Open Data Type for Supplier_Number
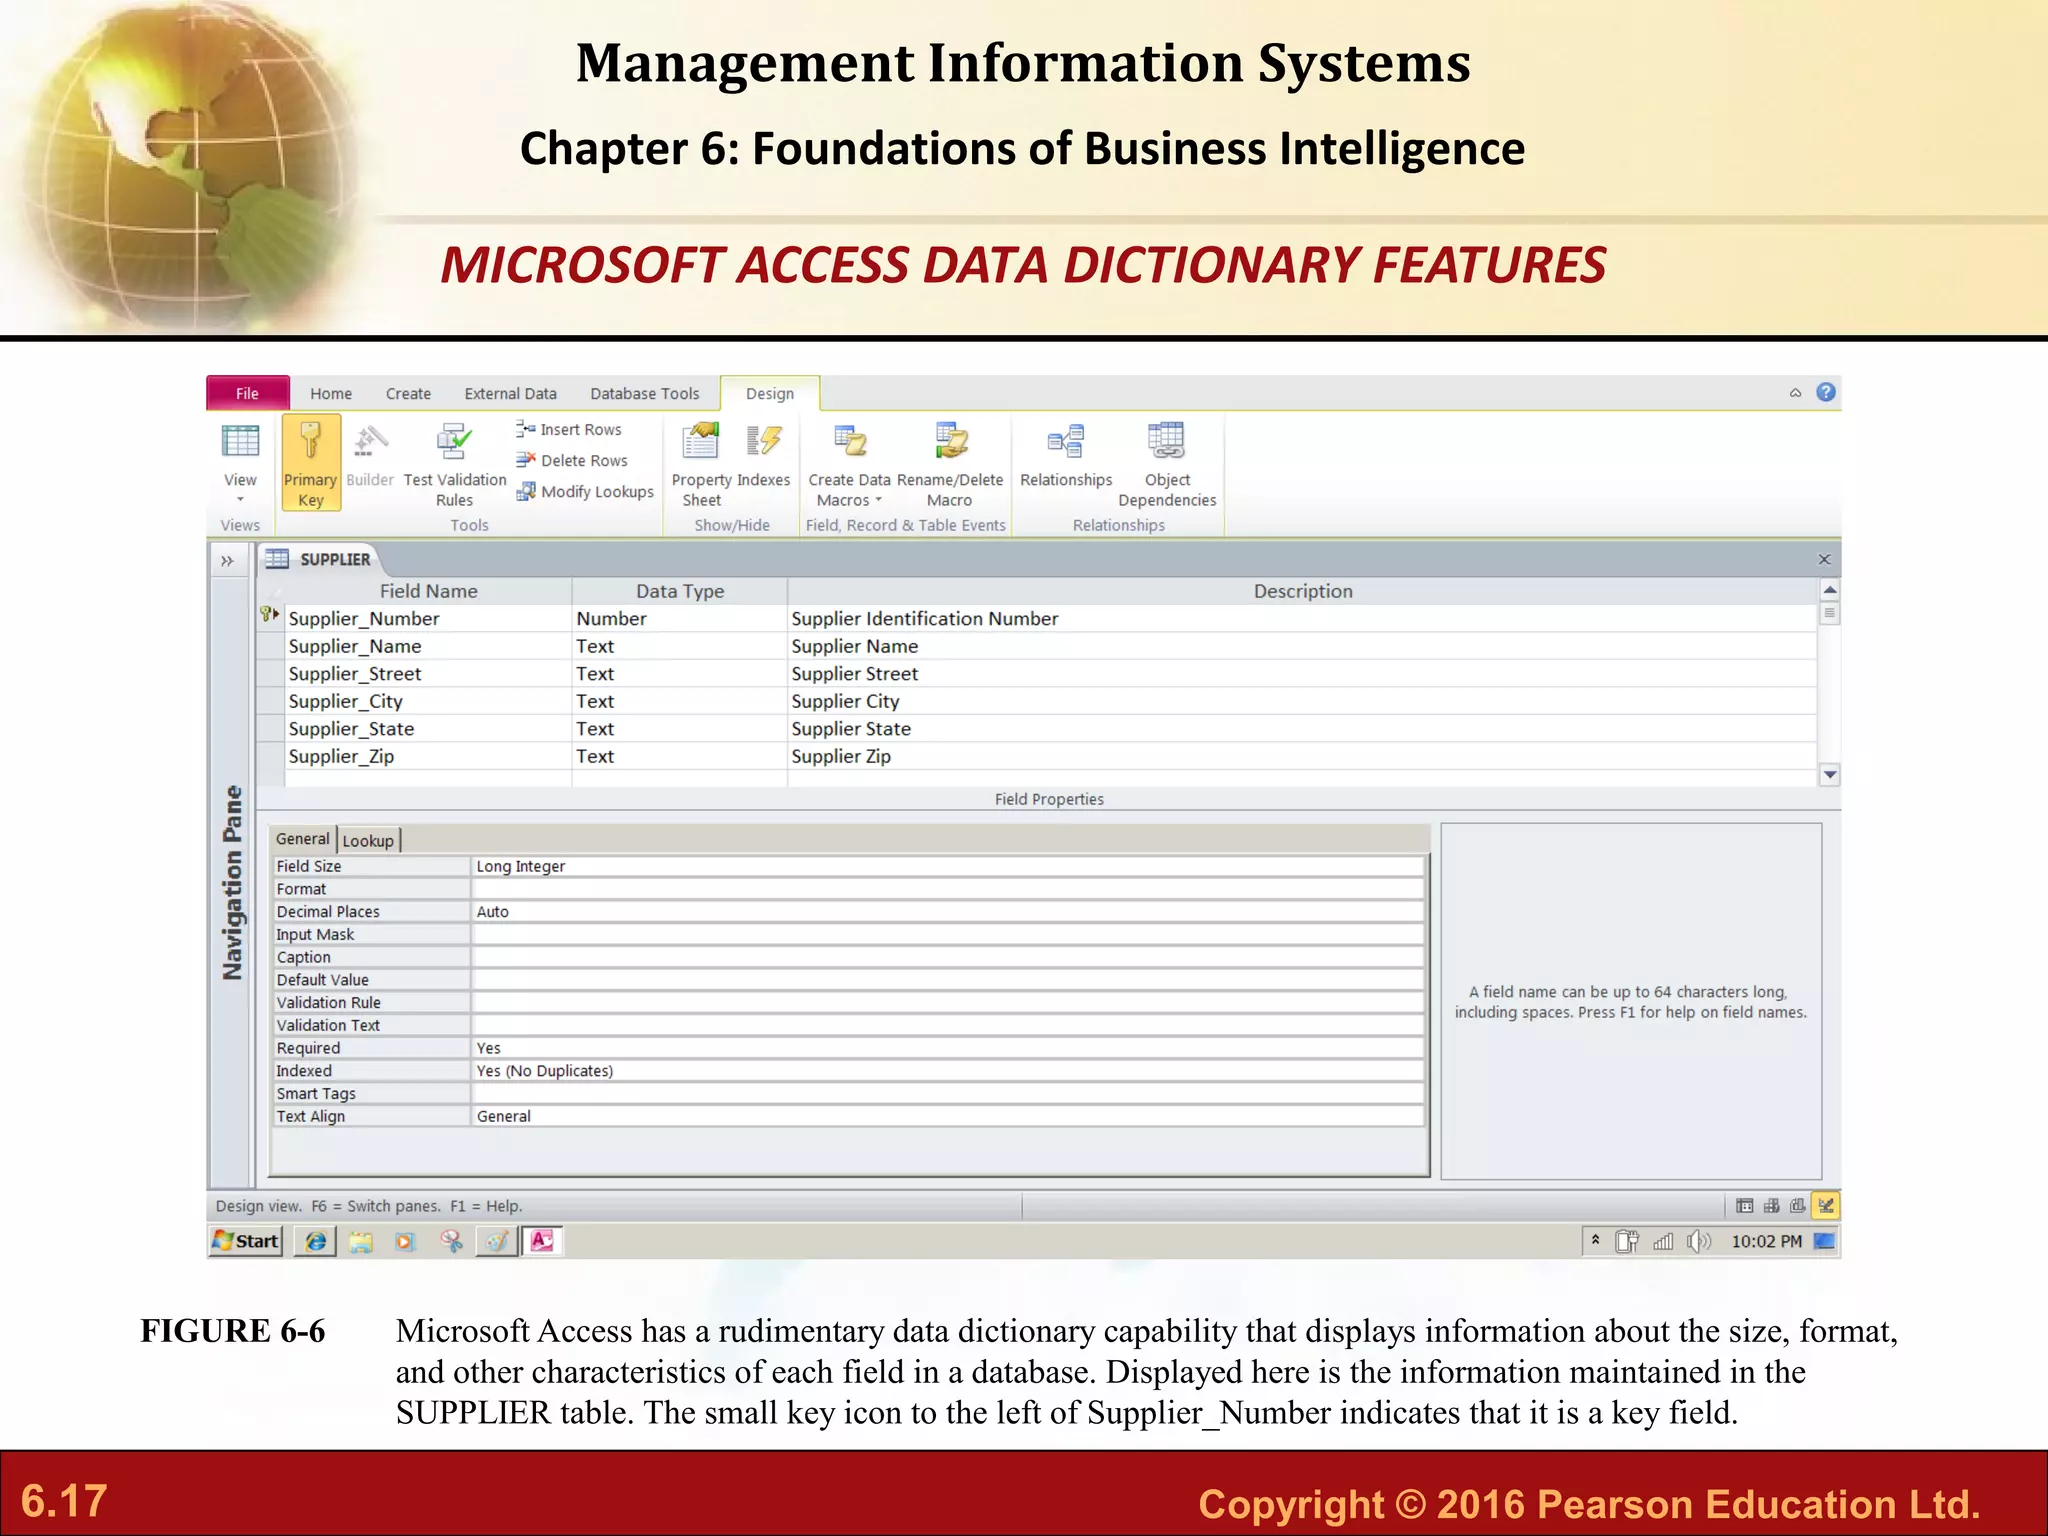This screenshot has height=1536, width=2048. (x=679, y=619)
